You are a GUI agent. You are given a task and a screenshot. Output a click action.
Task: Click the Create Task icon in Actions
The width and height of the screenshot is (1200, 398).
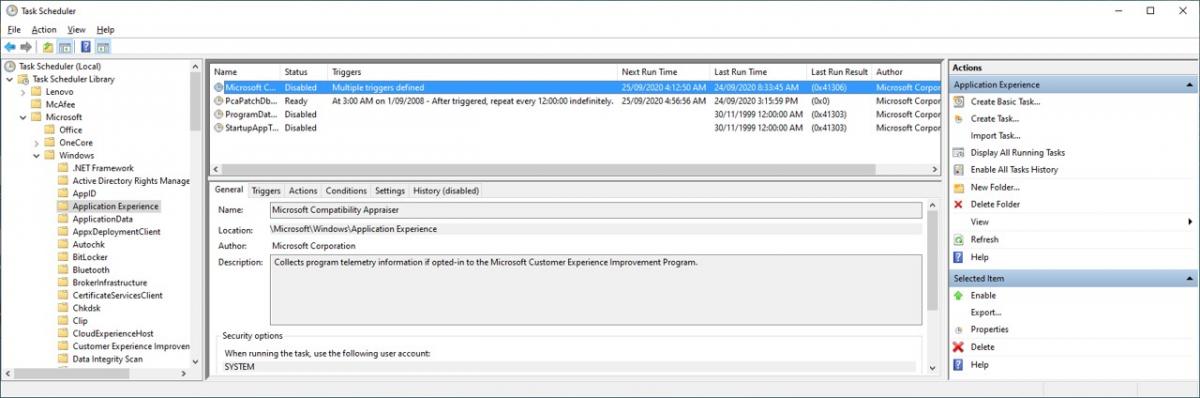959,119
